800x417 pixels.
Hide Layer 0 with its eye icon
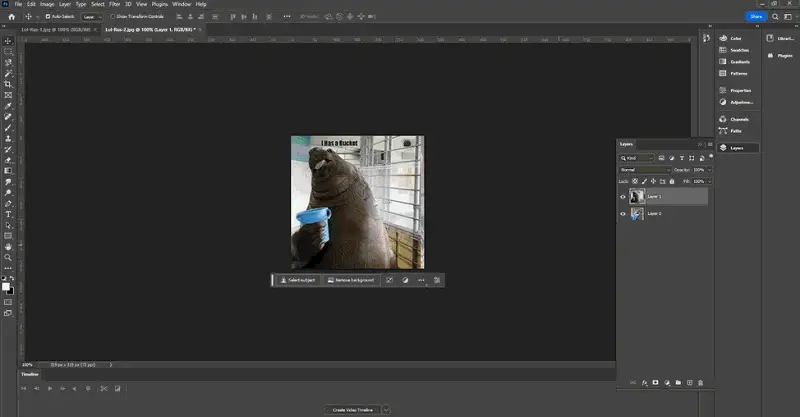[x=622, y=214]
